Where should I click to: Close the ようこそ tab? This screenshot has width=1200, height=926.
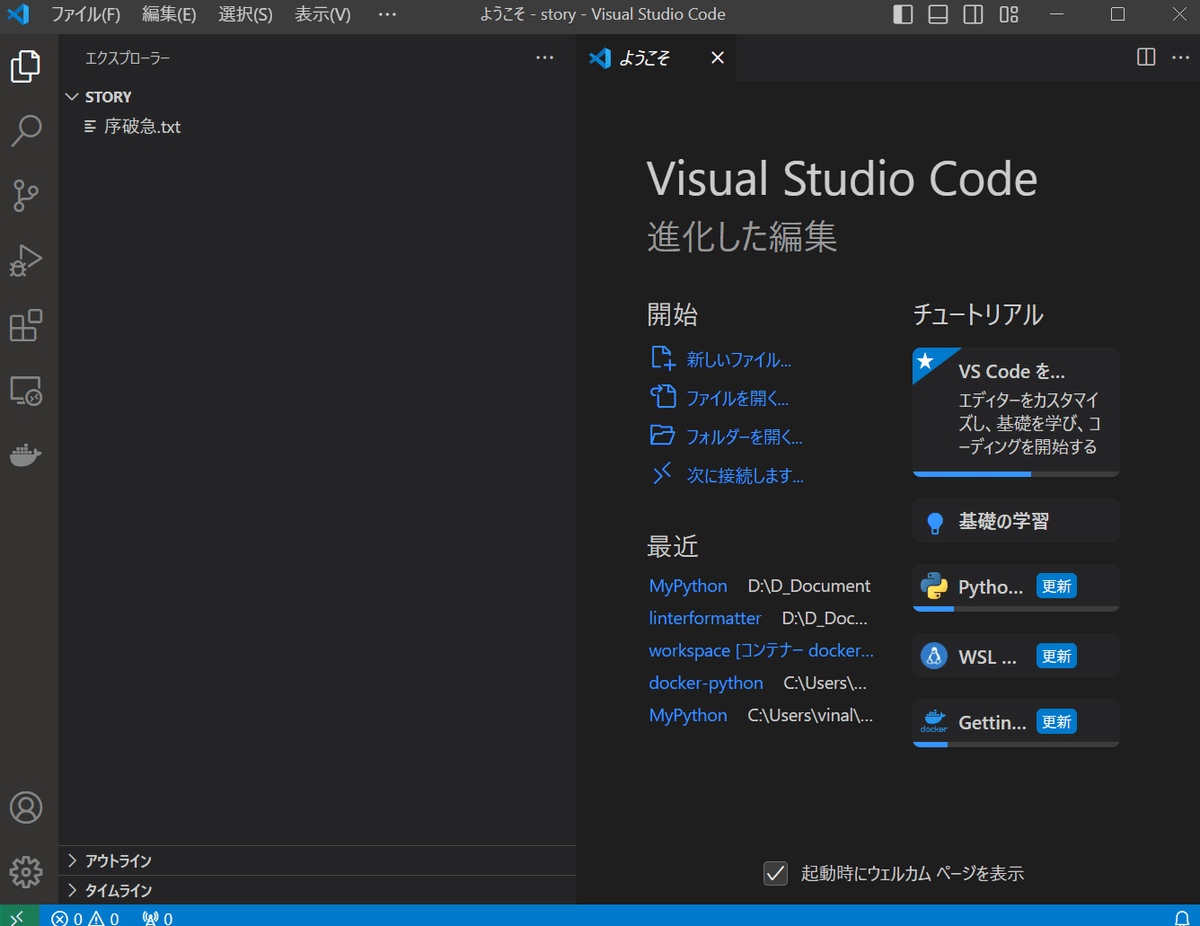(x=717, y=58)
